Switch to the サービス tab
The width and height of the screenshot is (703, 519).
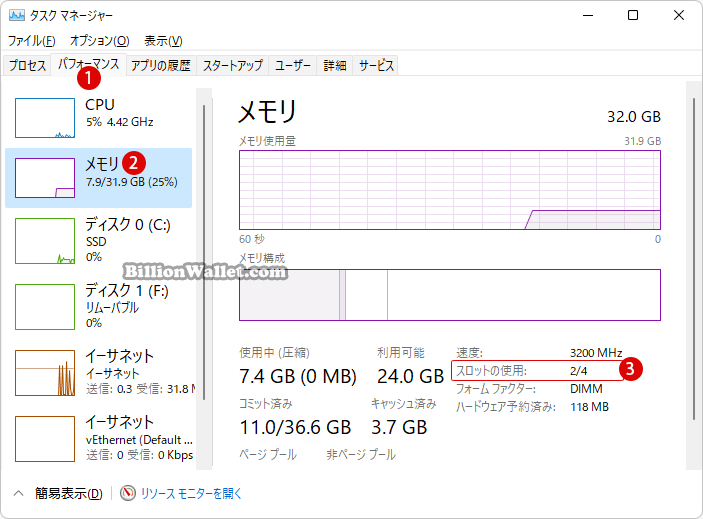click(x=376, y=65)
